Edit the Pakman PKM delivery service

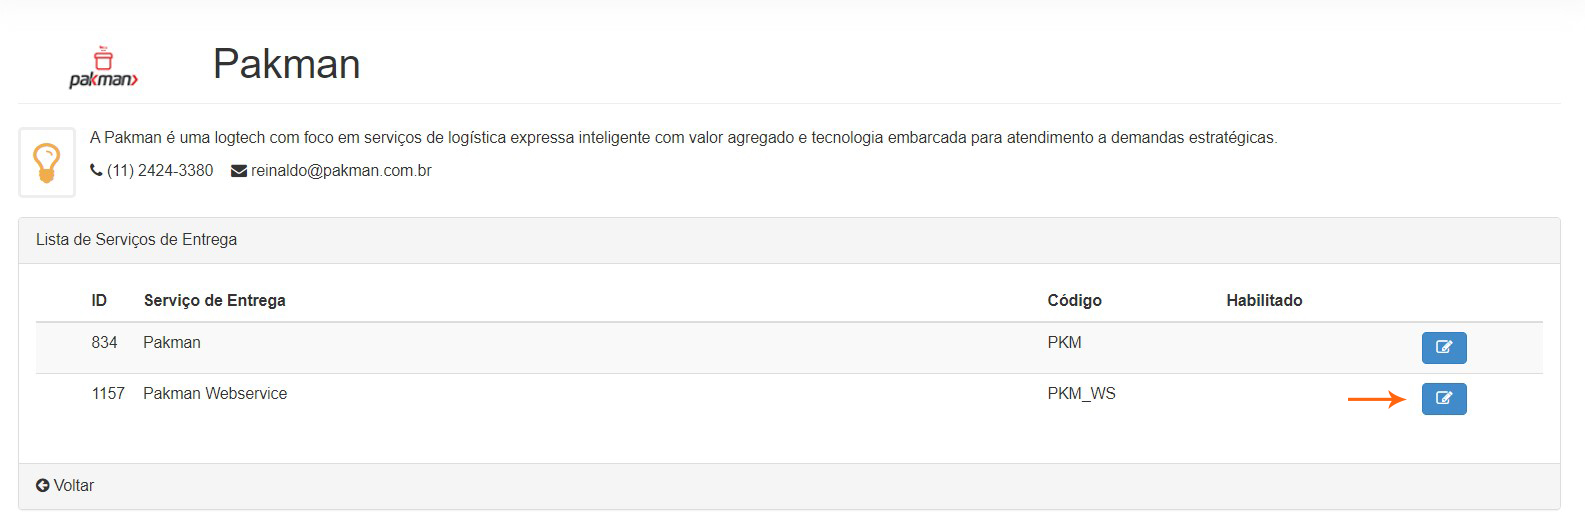click(x=1443, y=347)
